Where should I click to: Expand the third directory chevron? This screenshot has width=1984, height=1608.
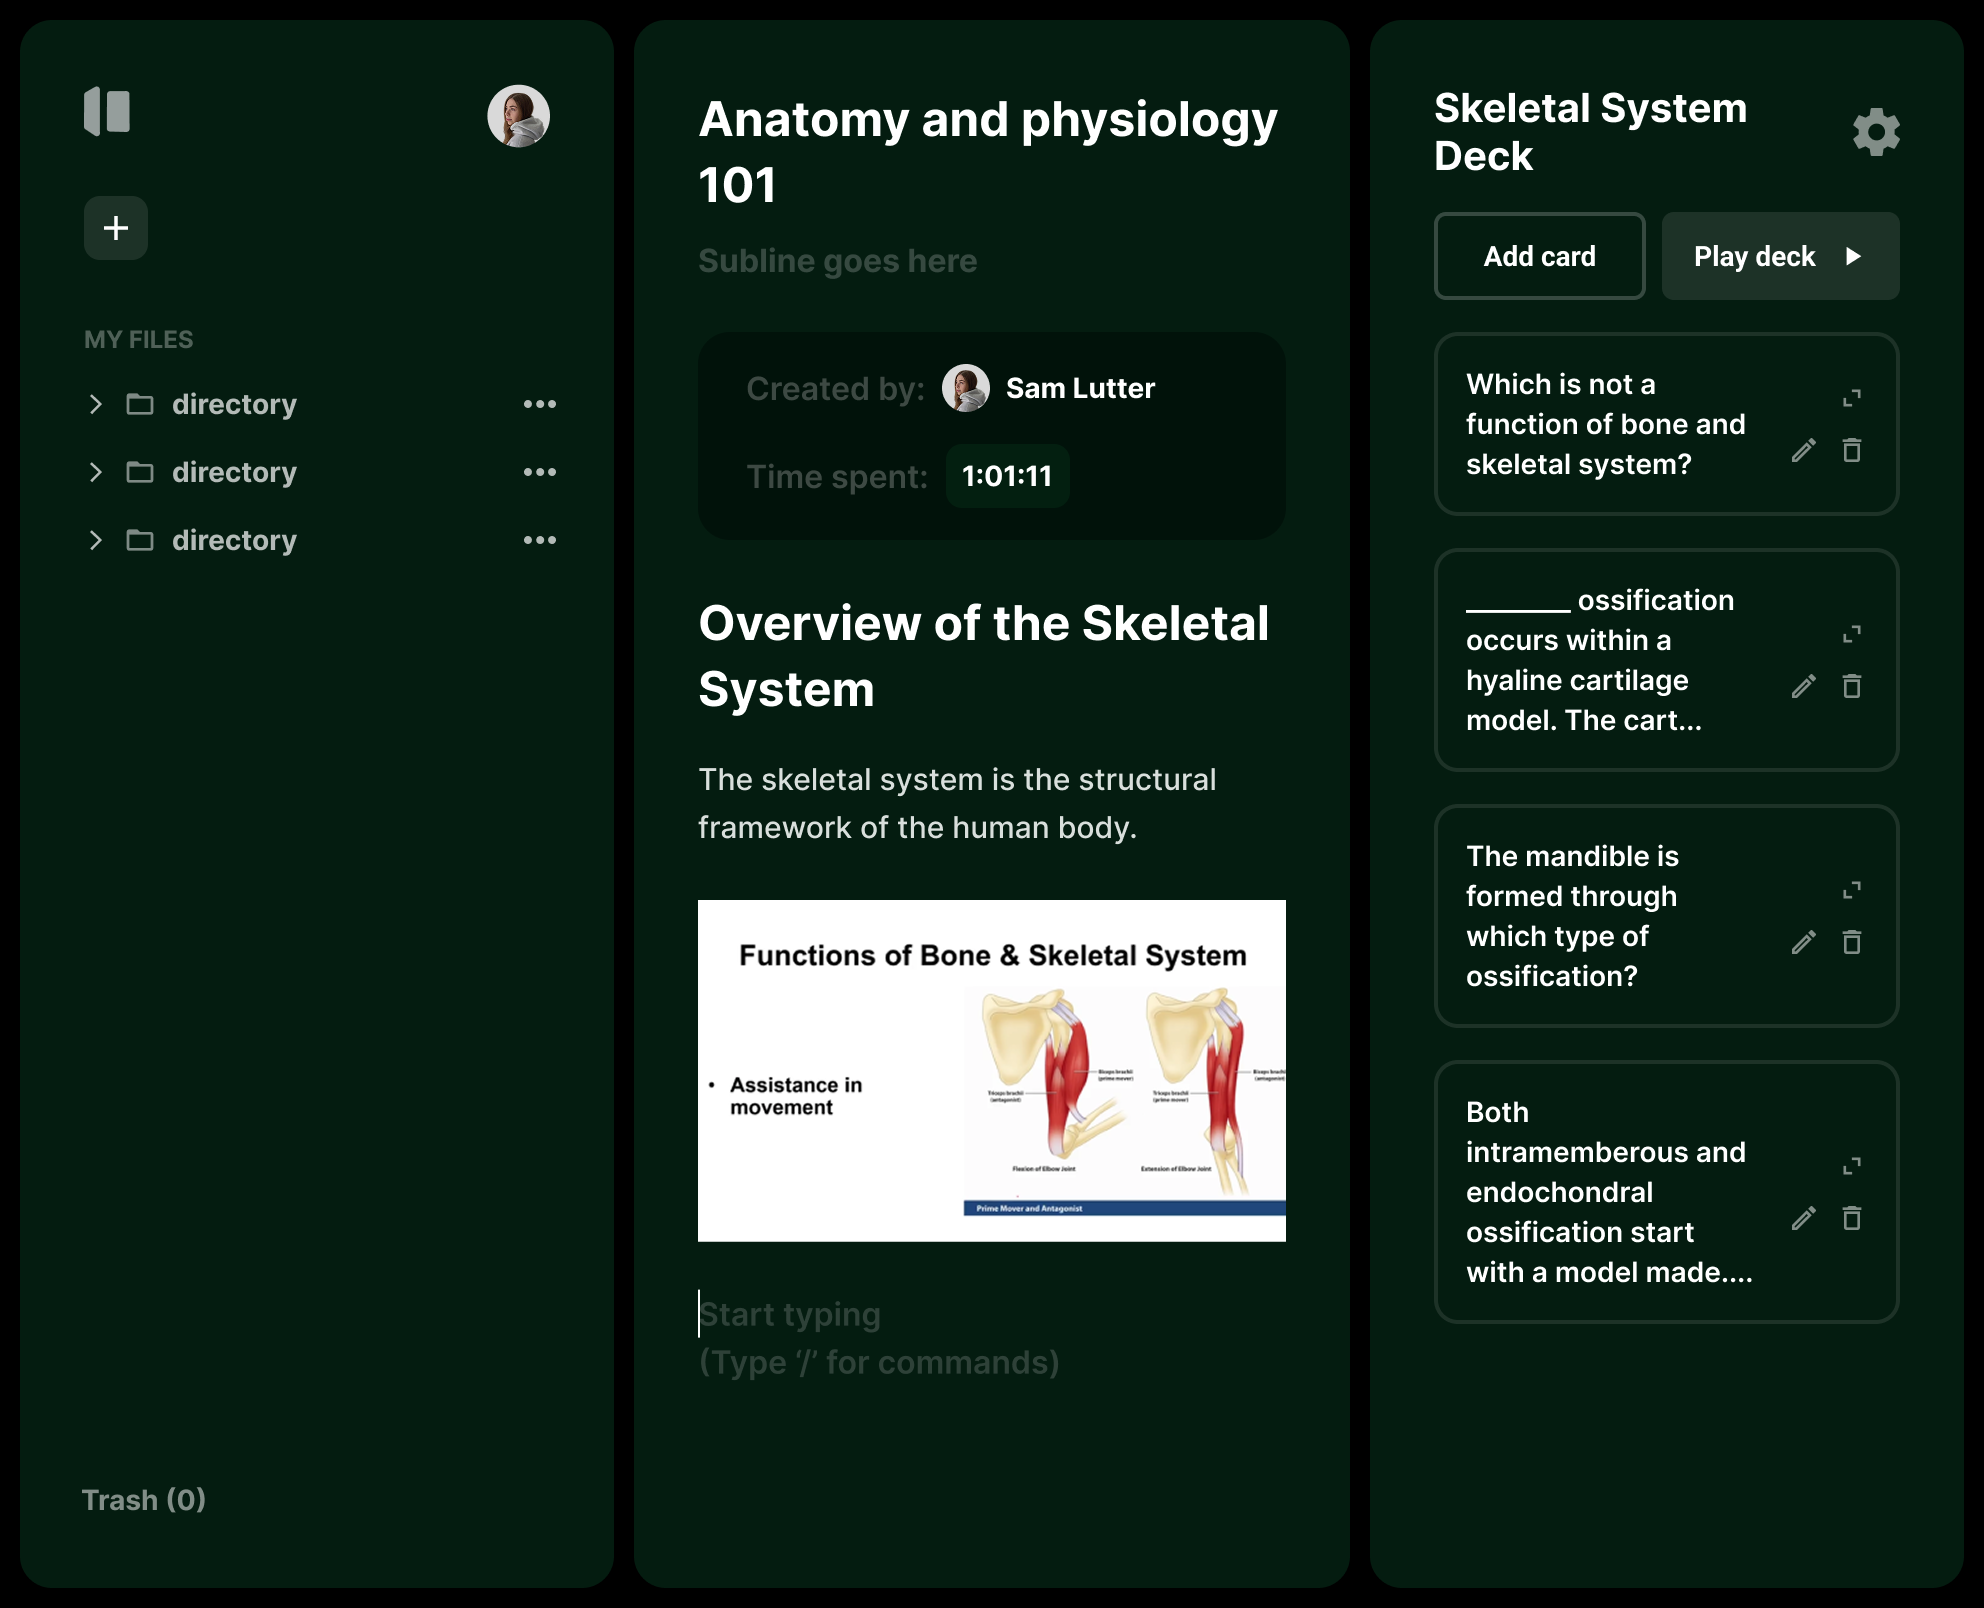(x=96, y=540)
